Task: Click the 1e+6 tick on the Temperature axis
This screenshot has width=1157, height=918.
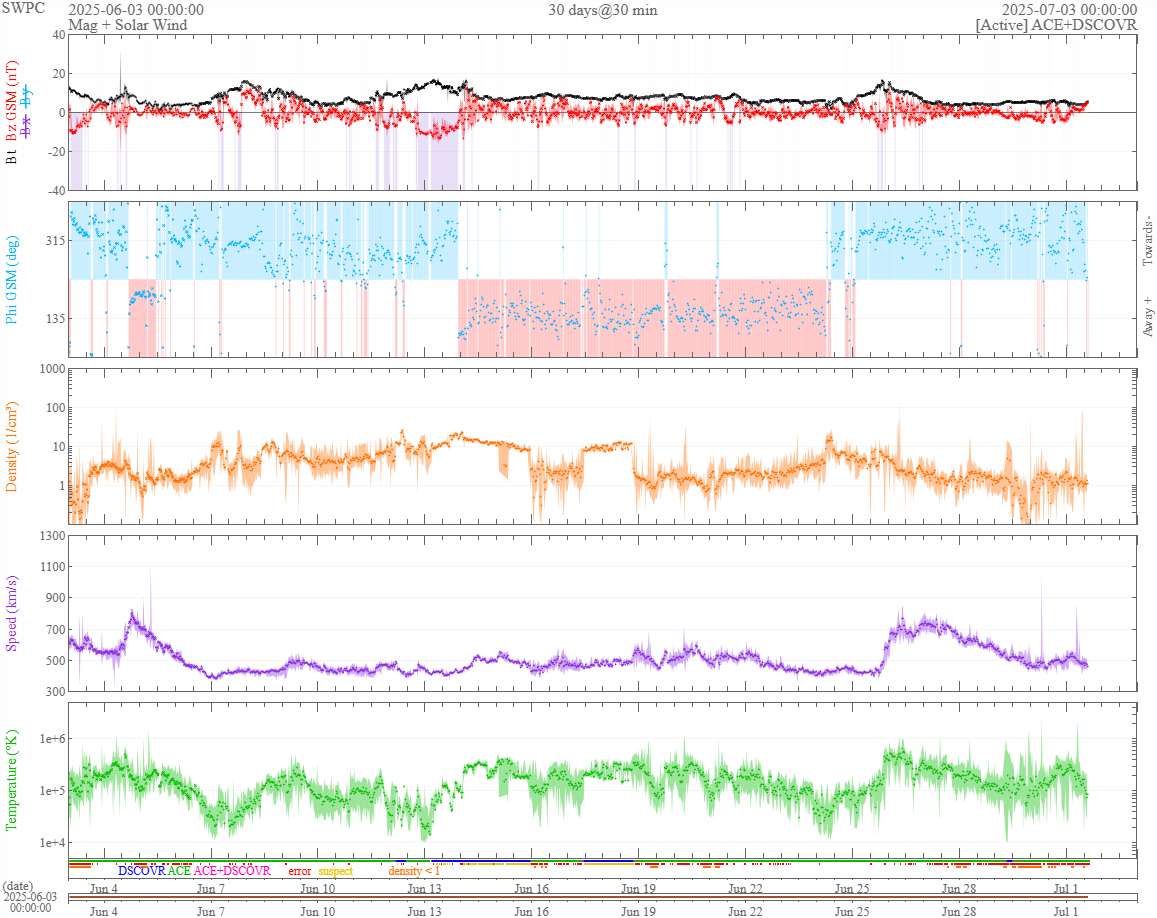Action: click(52, 739)
